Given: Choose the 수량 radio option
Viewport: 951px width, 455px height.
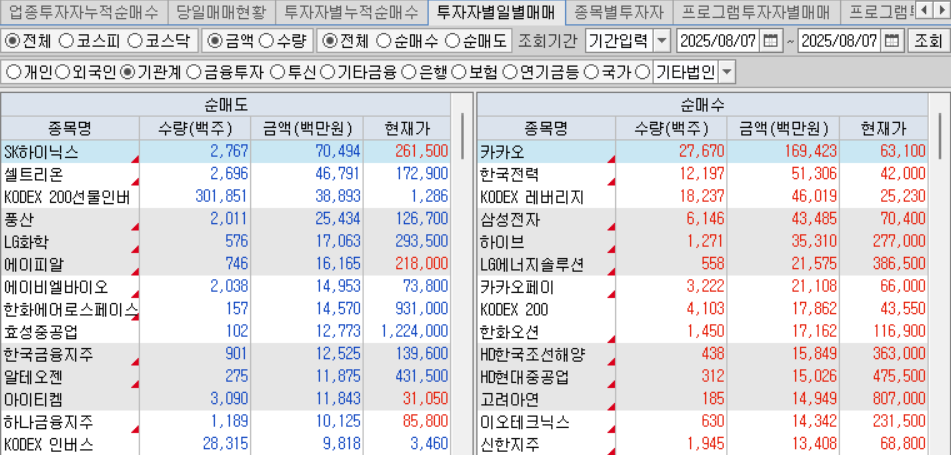Looking at the screenshot, I should point(266,41).
